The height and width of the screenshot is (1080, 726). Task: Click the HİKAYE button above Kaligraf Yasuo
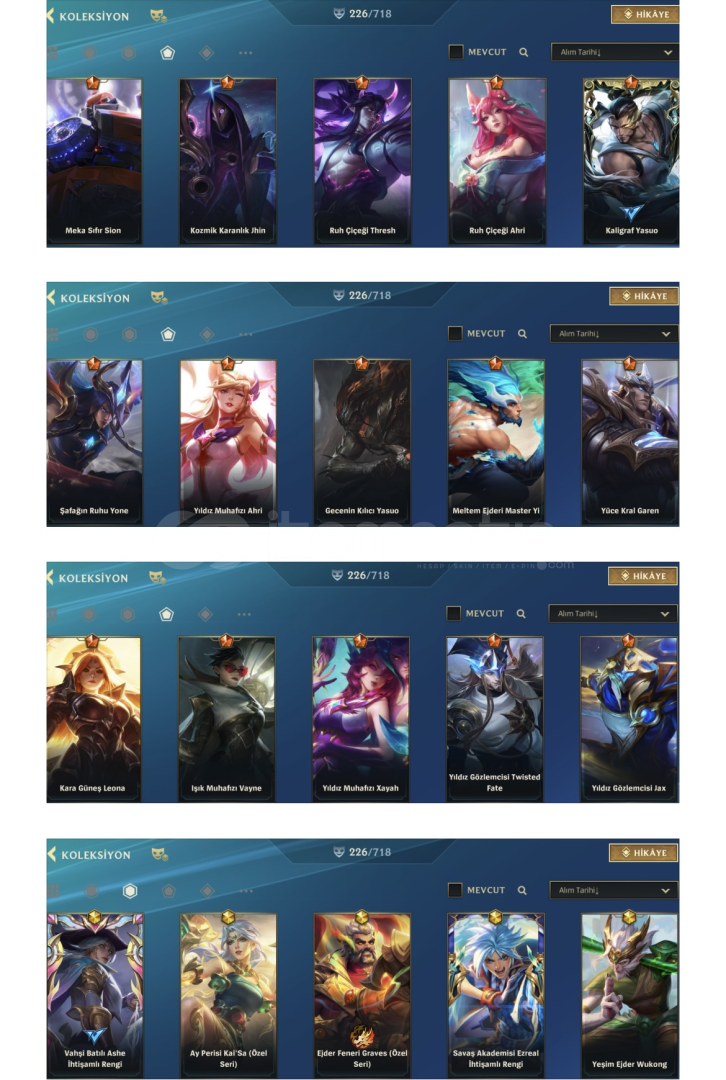click(645, 14)
